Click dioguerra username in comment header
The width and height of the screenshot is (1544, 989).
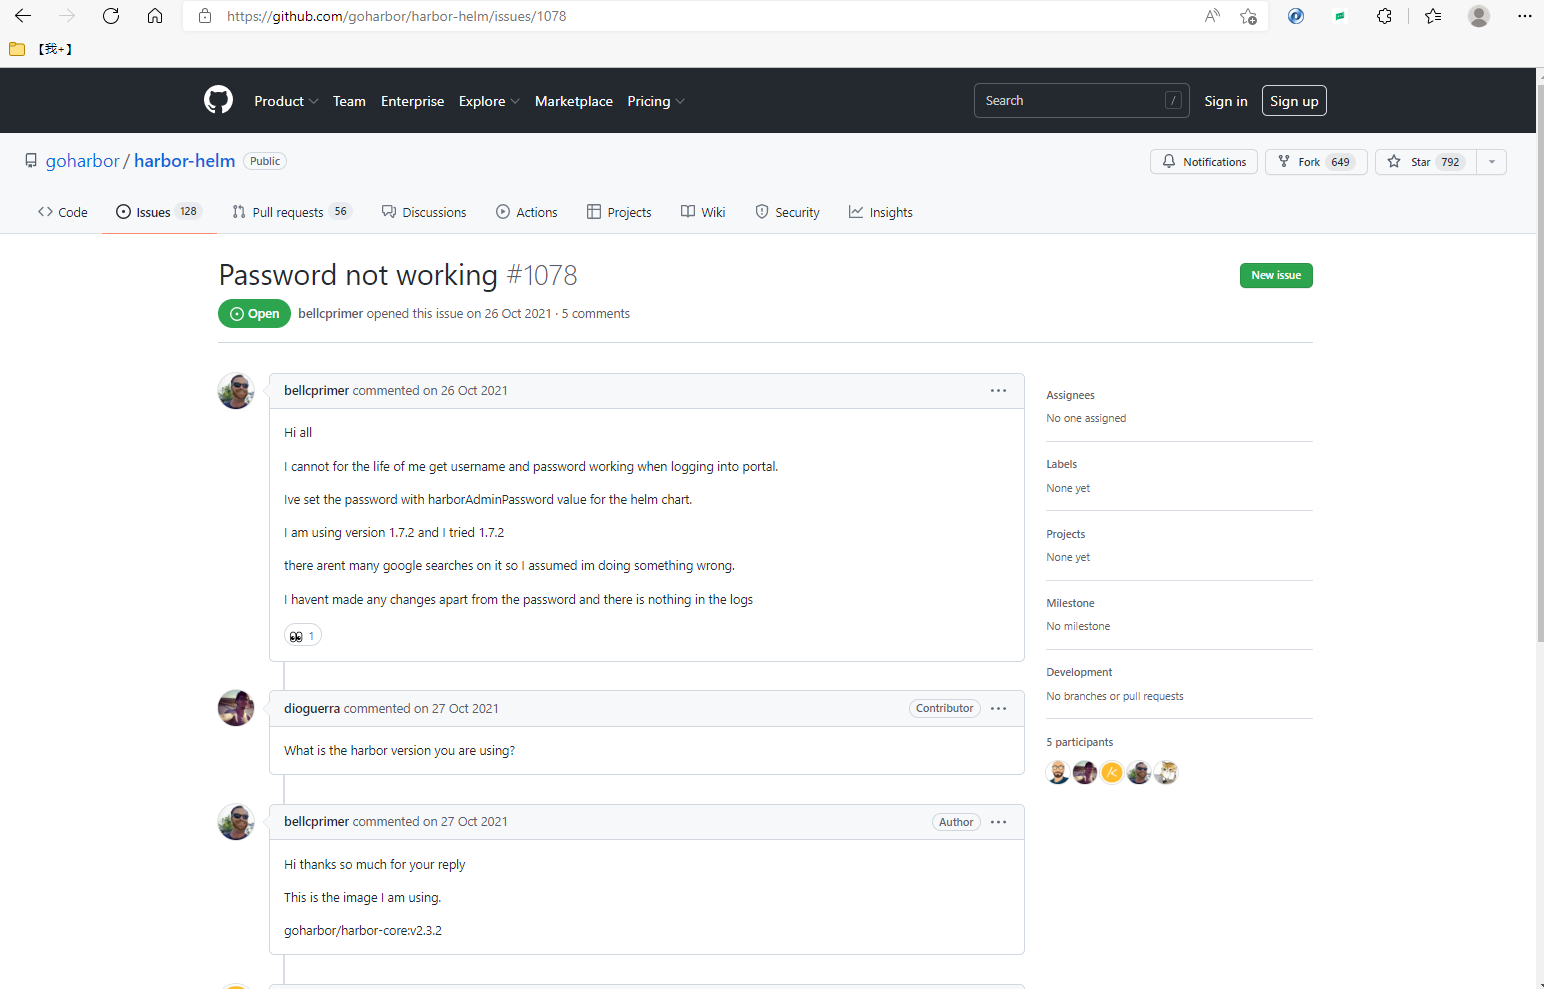[x=312, y=708]
